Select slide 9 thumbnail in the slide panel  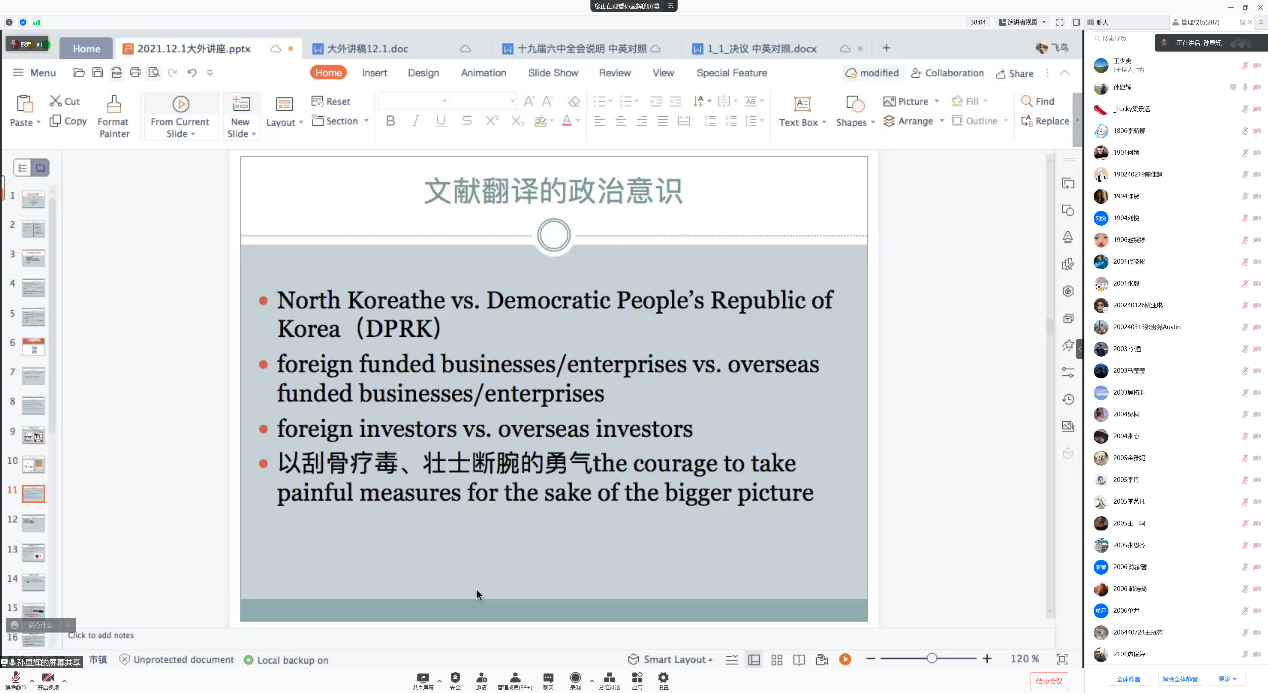click(x=33, y=435)
